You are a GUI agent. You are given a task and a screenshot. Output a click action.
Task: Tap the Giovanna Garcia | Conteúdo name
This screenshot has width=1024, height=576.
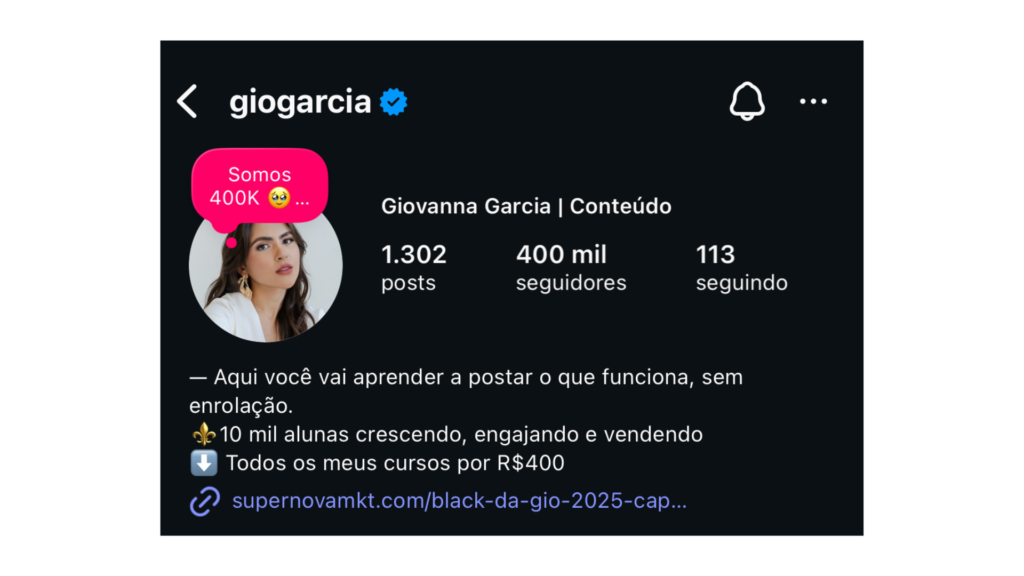[526, 206]
